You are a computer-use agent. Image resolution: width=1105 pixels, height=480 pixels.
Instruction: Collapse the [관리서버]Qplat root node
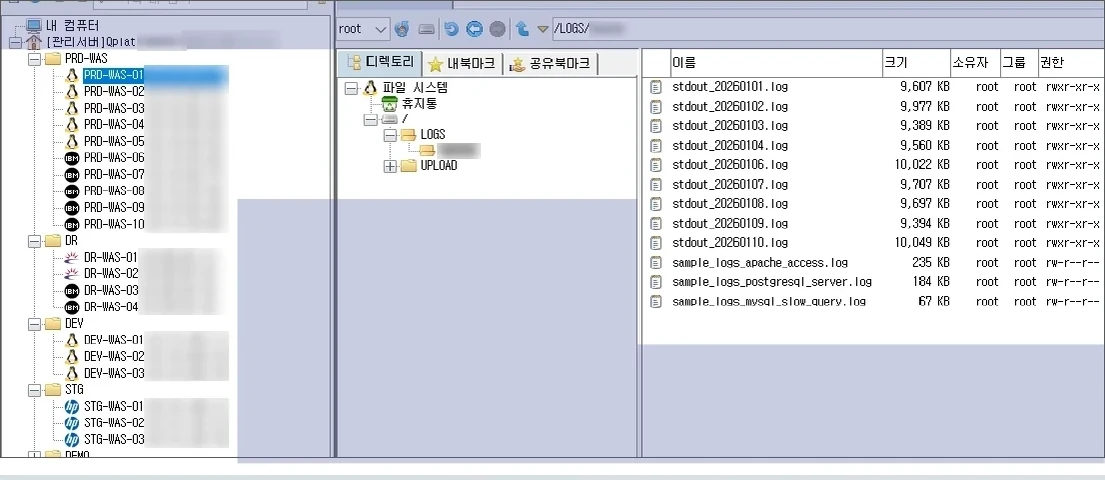coord(16,42)
